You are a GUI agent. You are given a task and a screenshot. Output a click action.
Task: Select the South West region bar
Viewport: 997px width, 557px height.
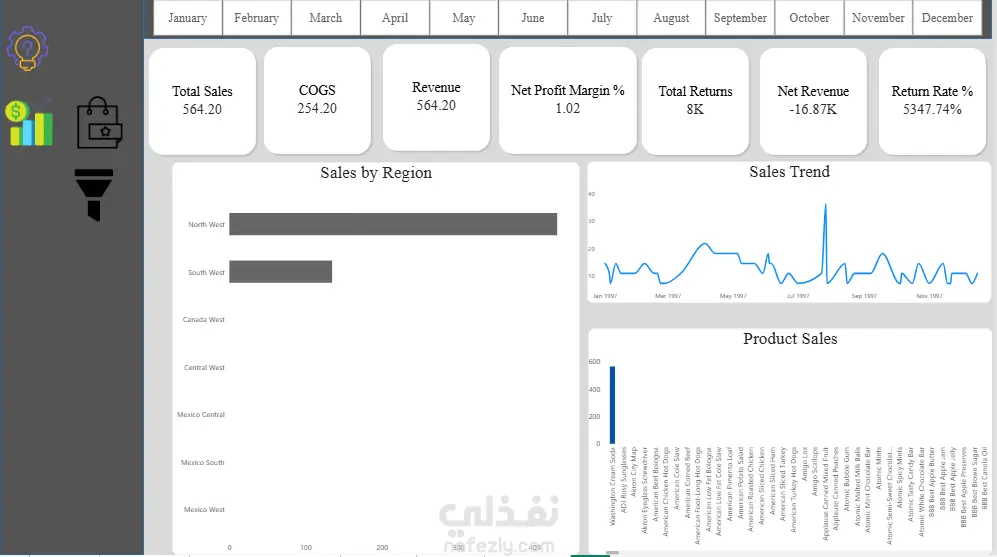coord(280,272)
